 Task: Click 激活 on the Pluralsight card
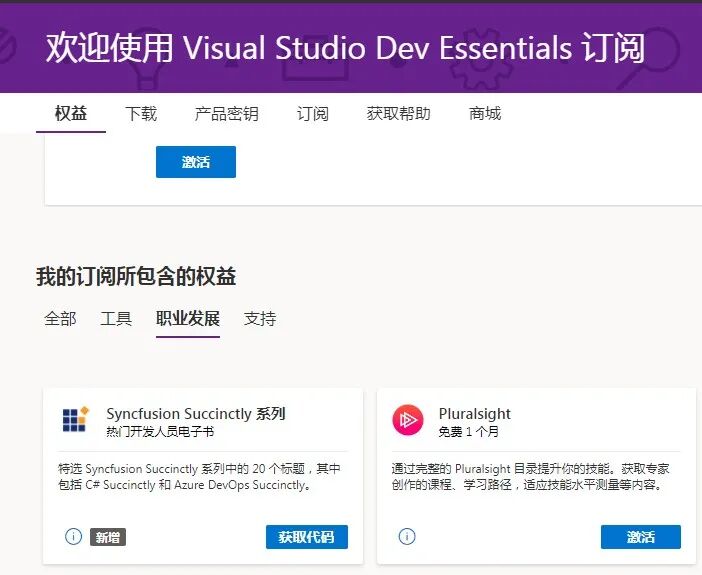point(641,537)
